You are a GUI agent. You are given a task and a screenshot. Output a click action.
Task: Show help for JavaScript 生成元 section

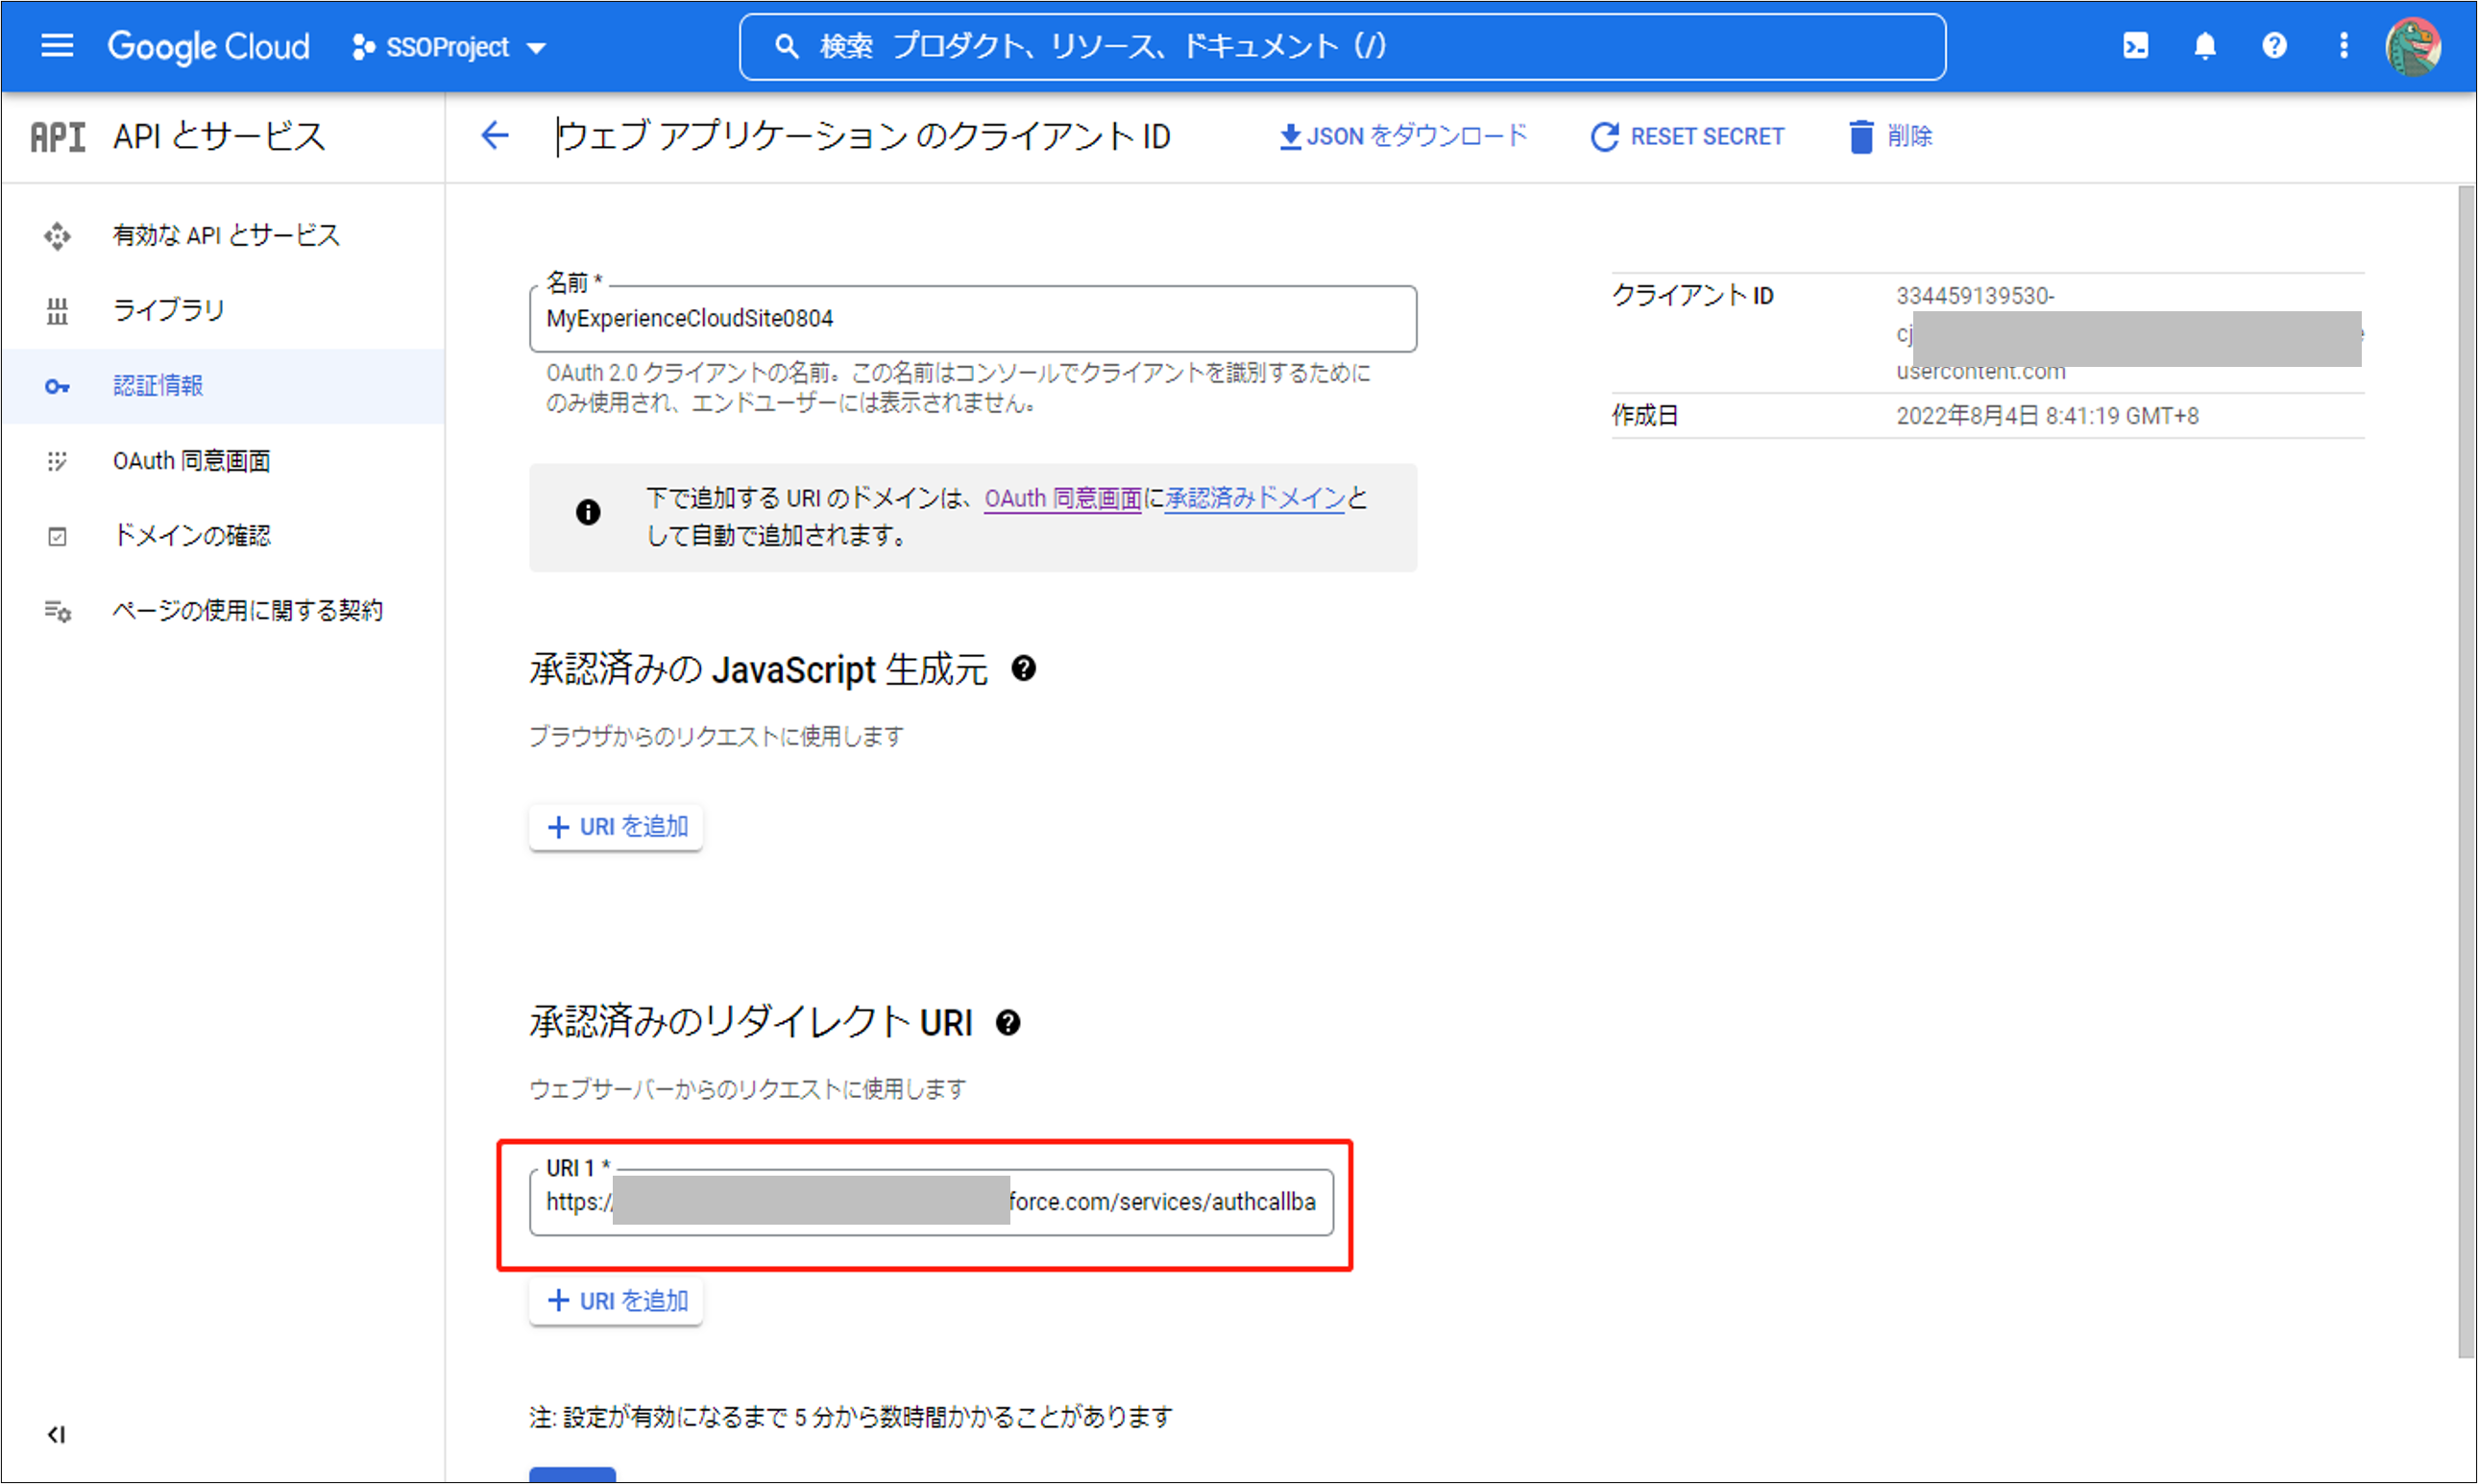(x=1023, y=668)
